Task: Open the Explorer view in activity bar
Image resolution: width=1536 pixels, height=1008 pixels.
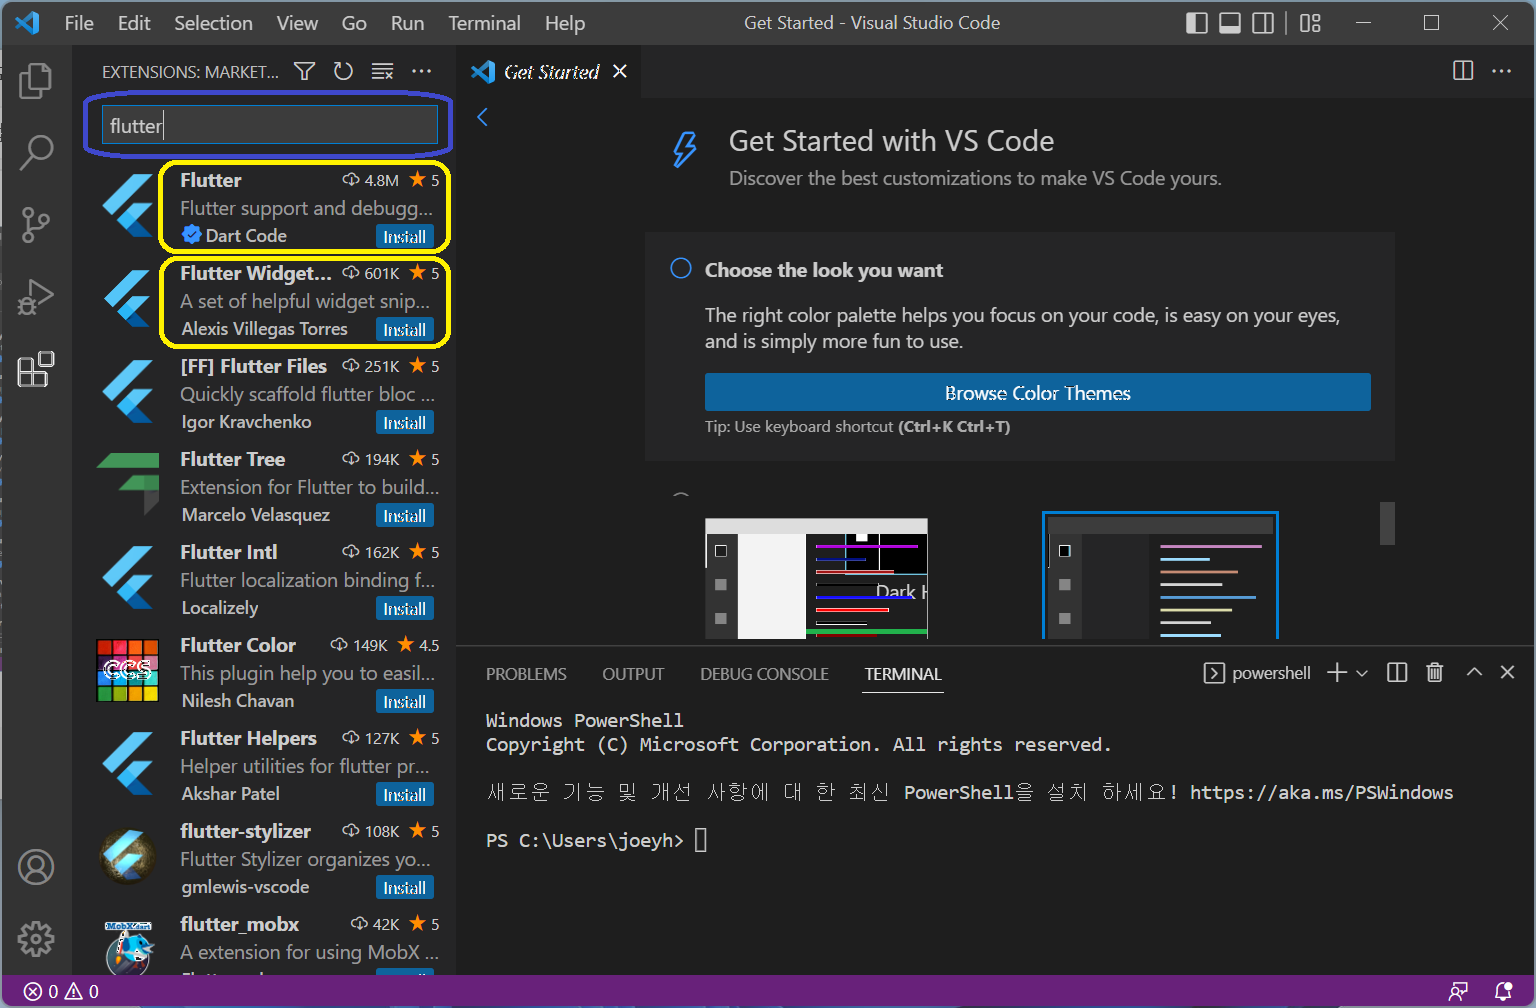Action: [36, 80]
